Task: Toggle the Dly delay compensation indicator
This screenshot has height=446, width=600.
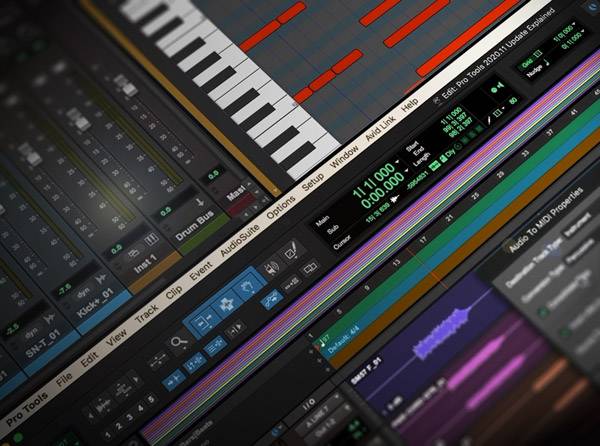Action: point(450,152)
